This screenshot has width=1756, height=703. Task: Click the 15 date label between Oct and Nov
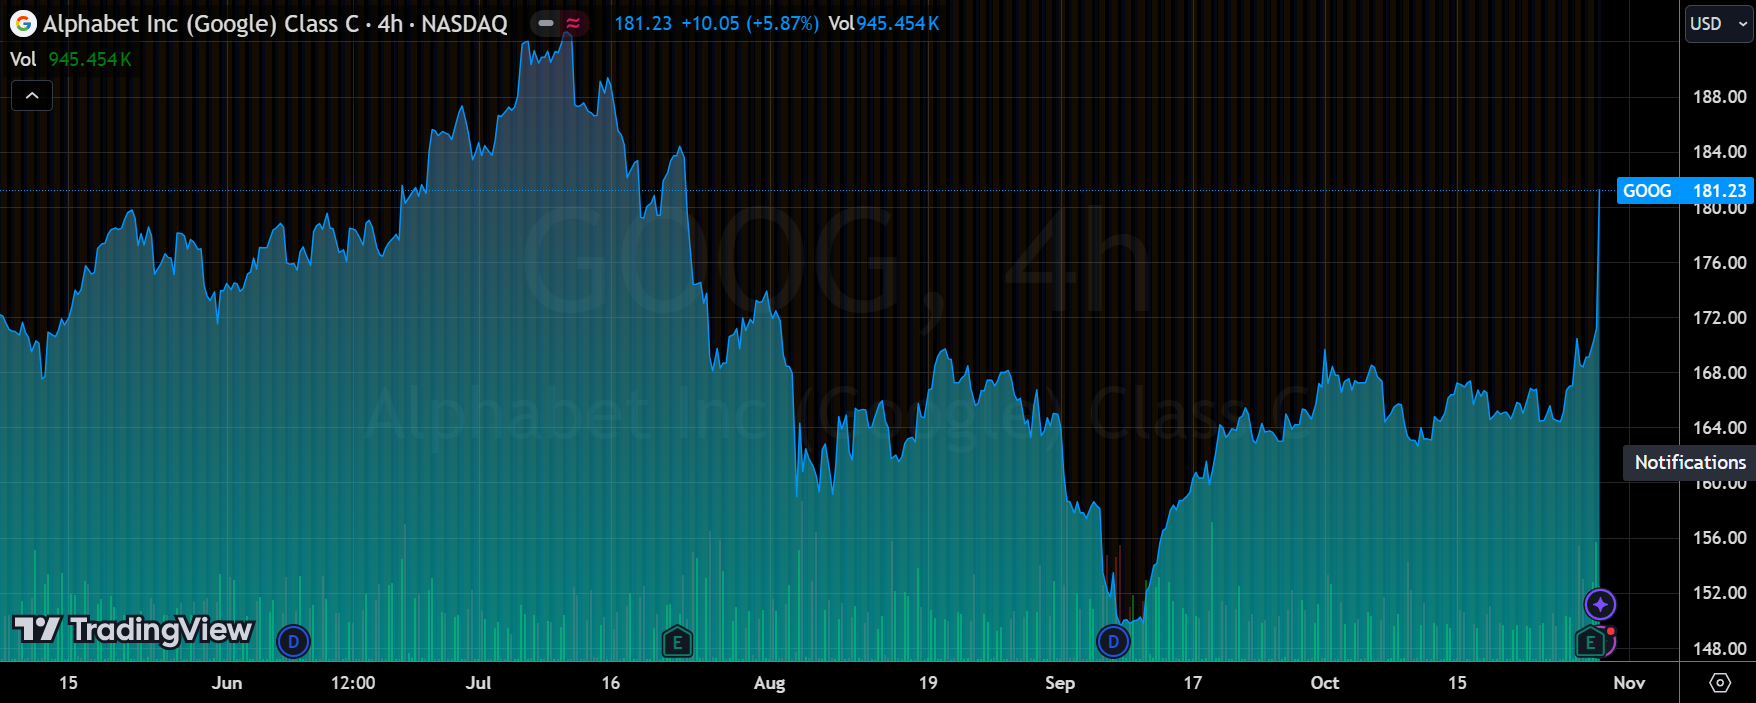(x=1457, y=683)
